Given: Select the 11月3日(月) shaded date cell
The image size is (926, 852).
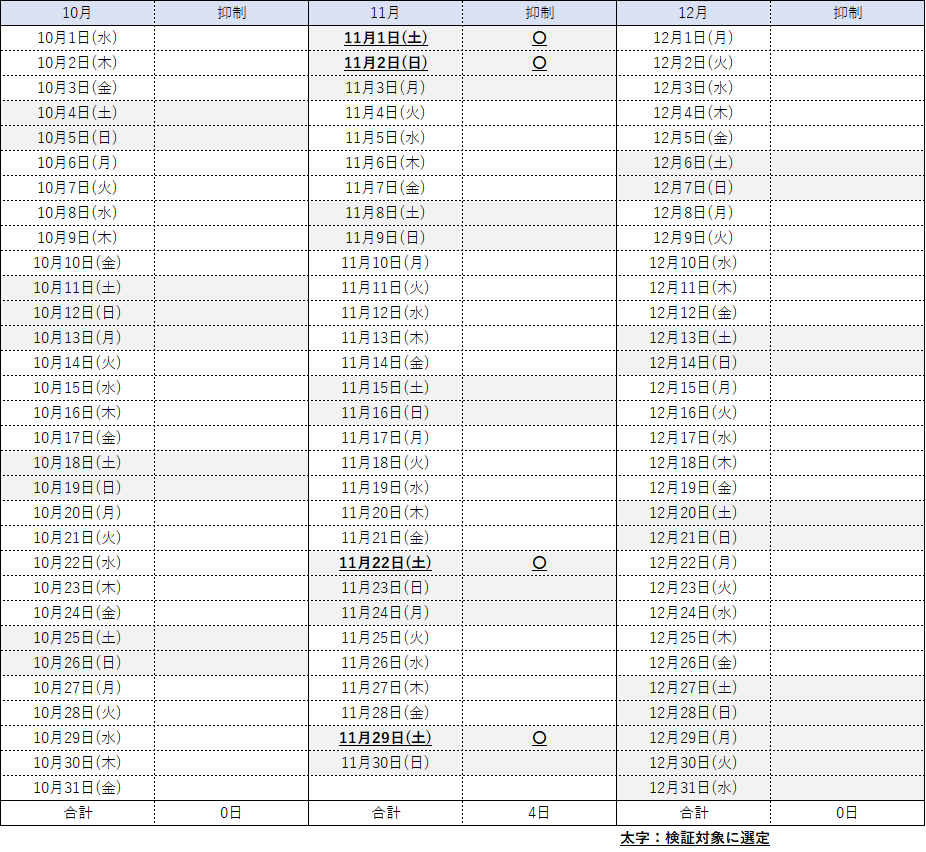Looking at the screenshot, I should 385,88.
